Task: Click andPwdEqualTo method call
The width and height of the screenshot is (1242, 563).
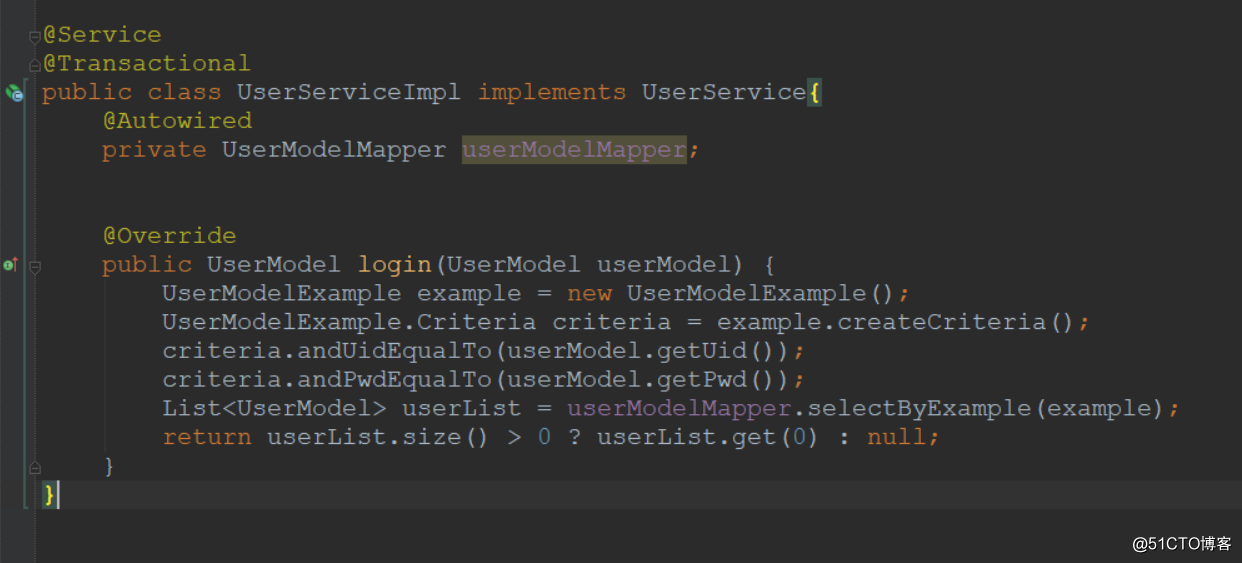Action: [395, 380]
